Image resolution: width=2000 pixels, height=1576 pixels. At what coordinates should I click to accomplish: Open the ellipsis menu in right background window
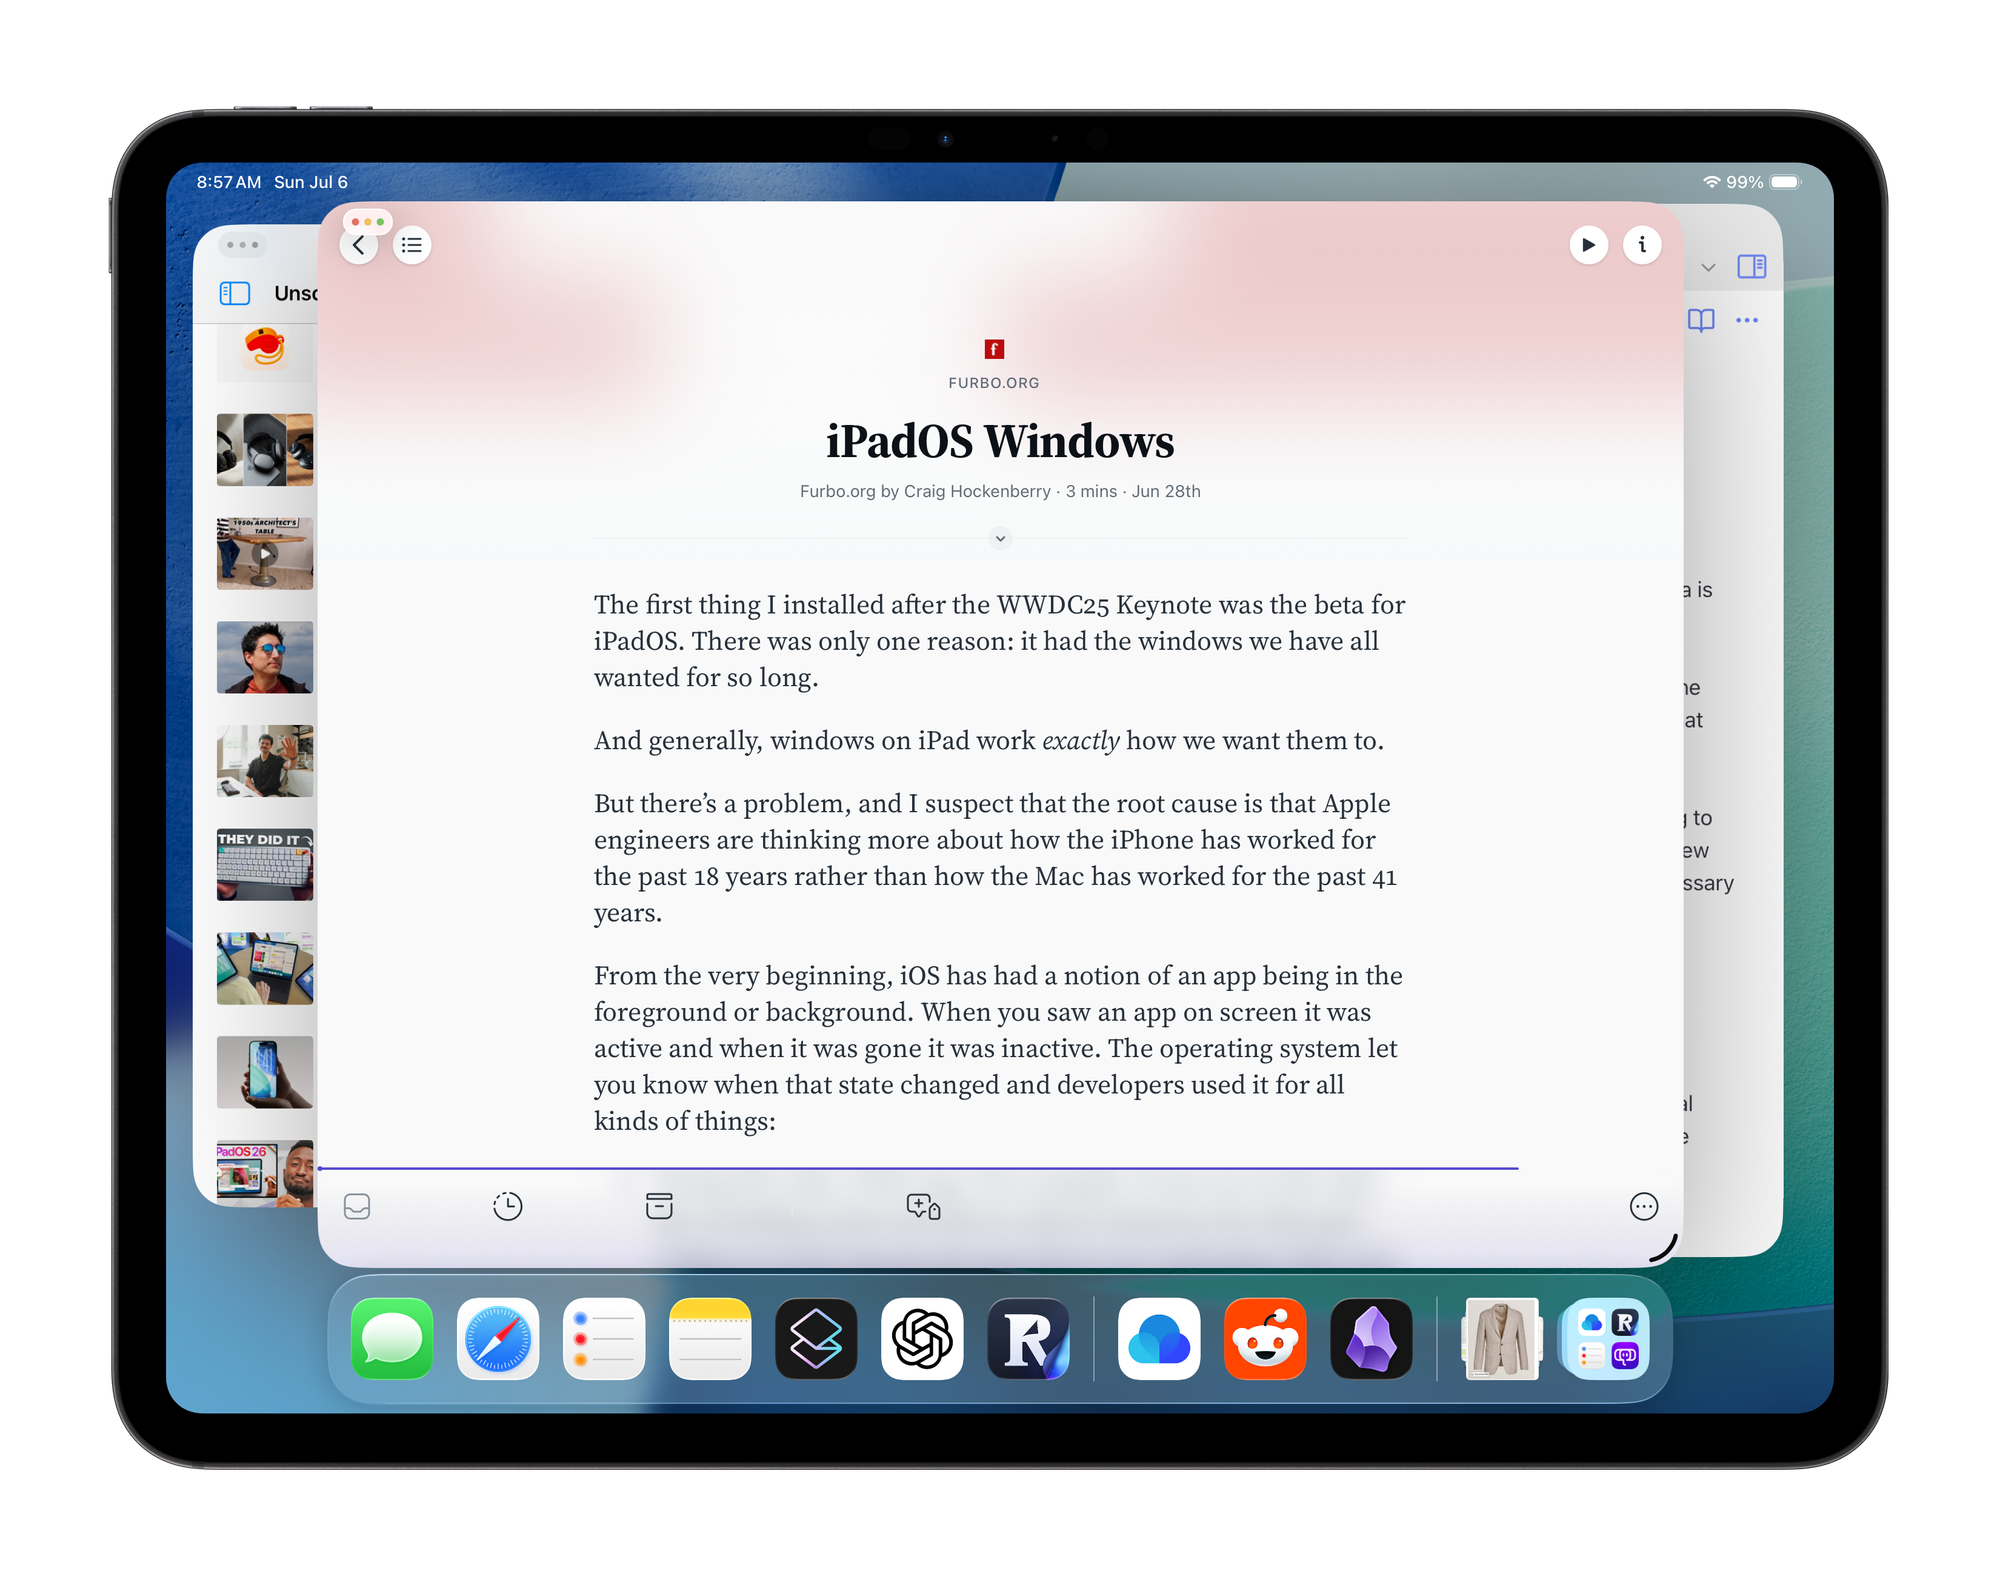pos(1747,320)
